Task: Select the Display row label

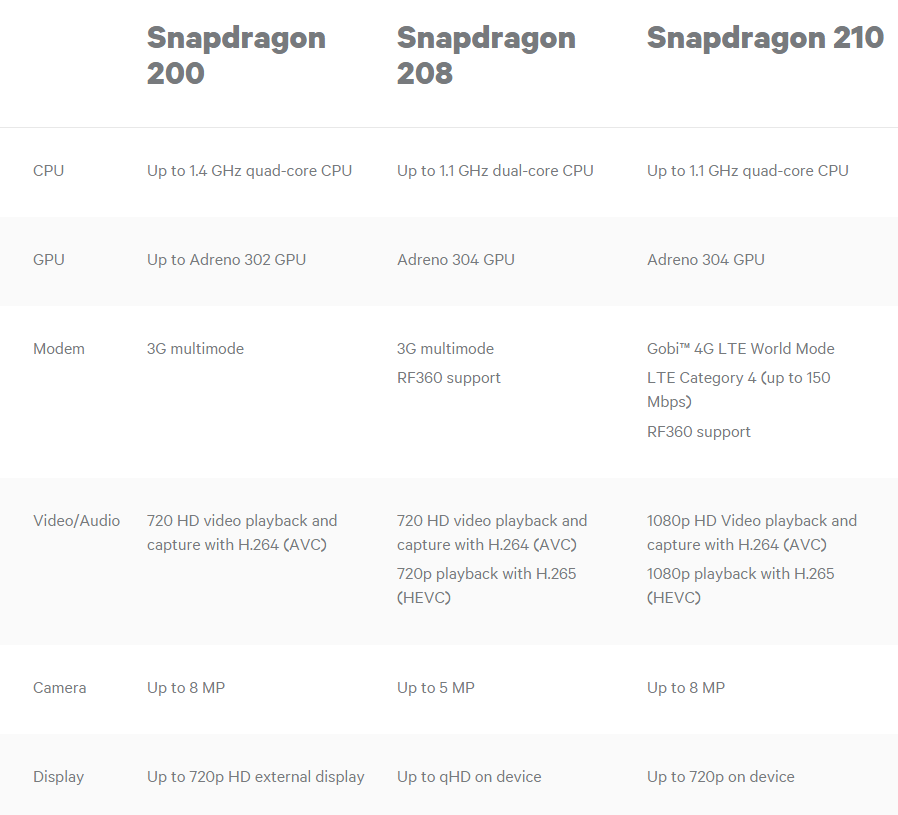Action: click(58, 777)
